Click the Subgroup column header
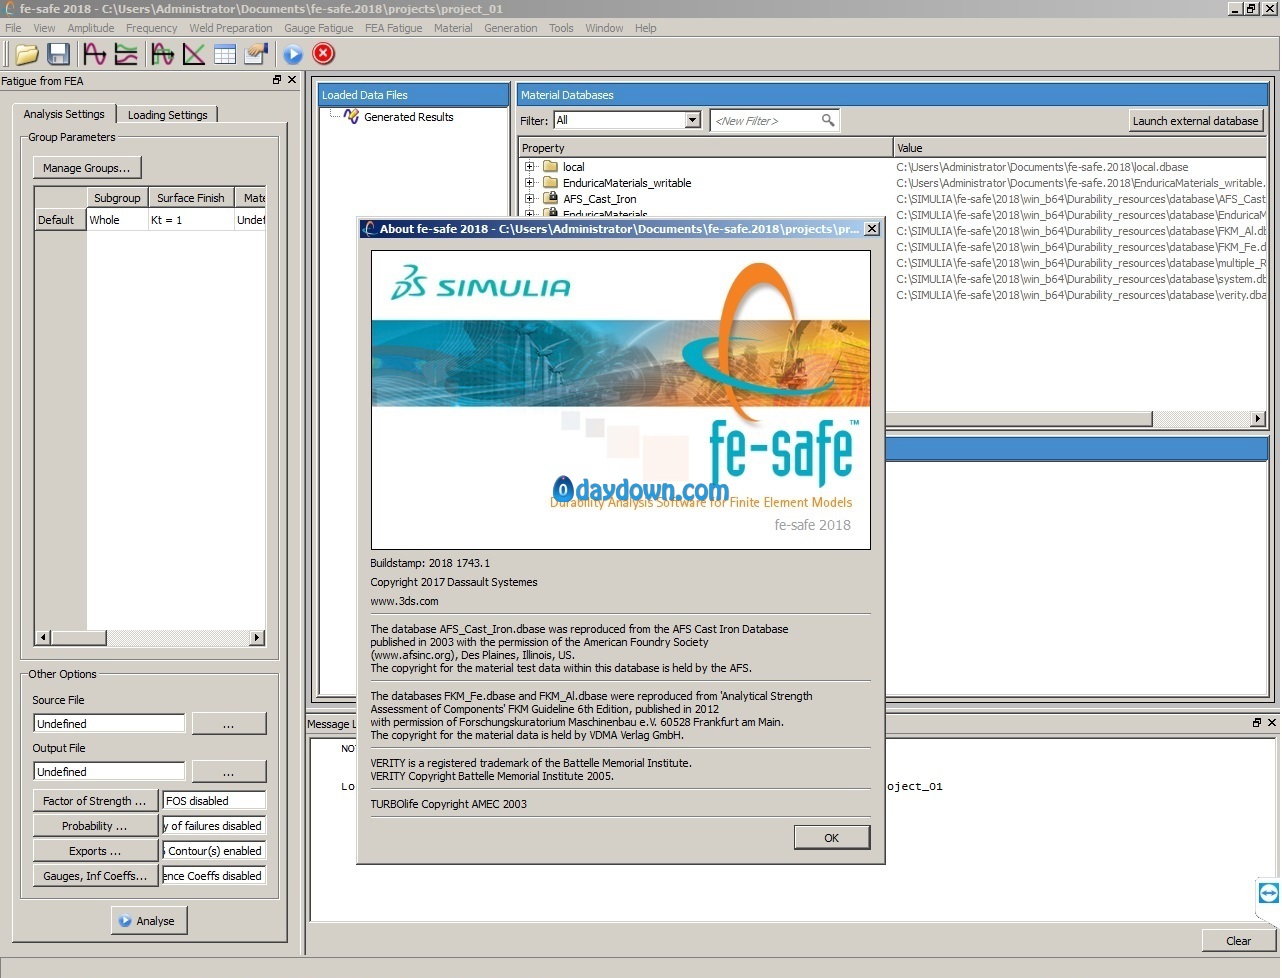The image size is (1282, 978). (117, 198)
